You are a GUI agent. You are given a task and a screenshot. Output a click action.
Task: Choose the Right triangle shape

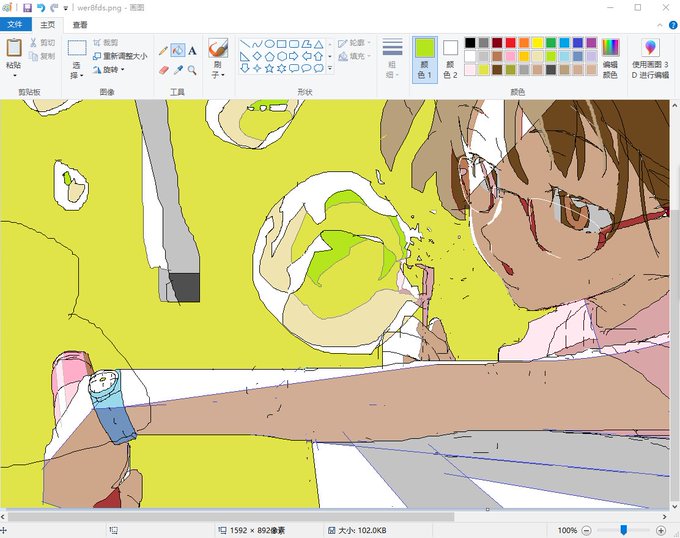tap(245, 56)
